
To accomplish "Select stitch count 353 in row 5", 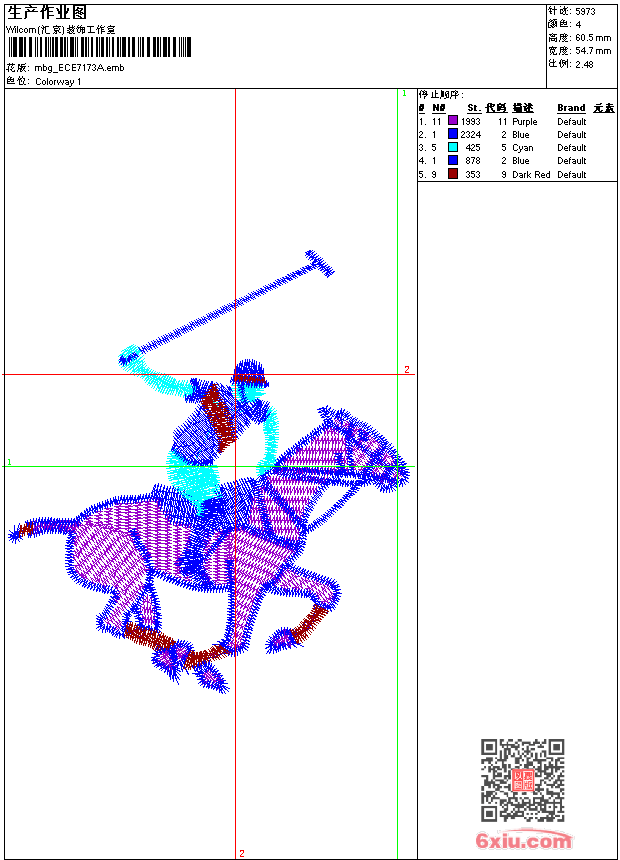I will (473, 174).
